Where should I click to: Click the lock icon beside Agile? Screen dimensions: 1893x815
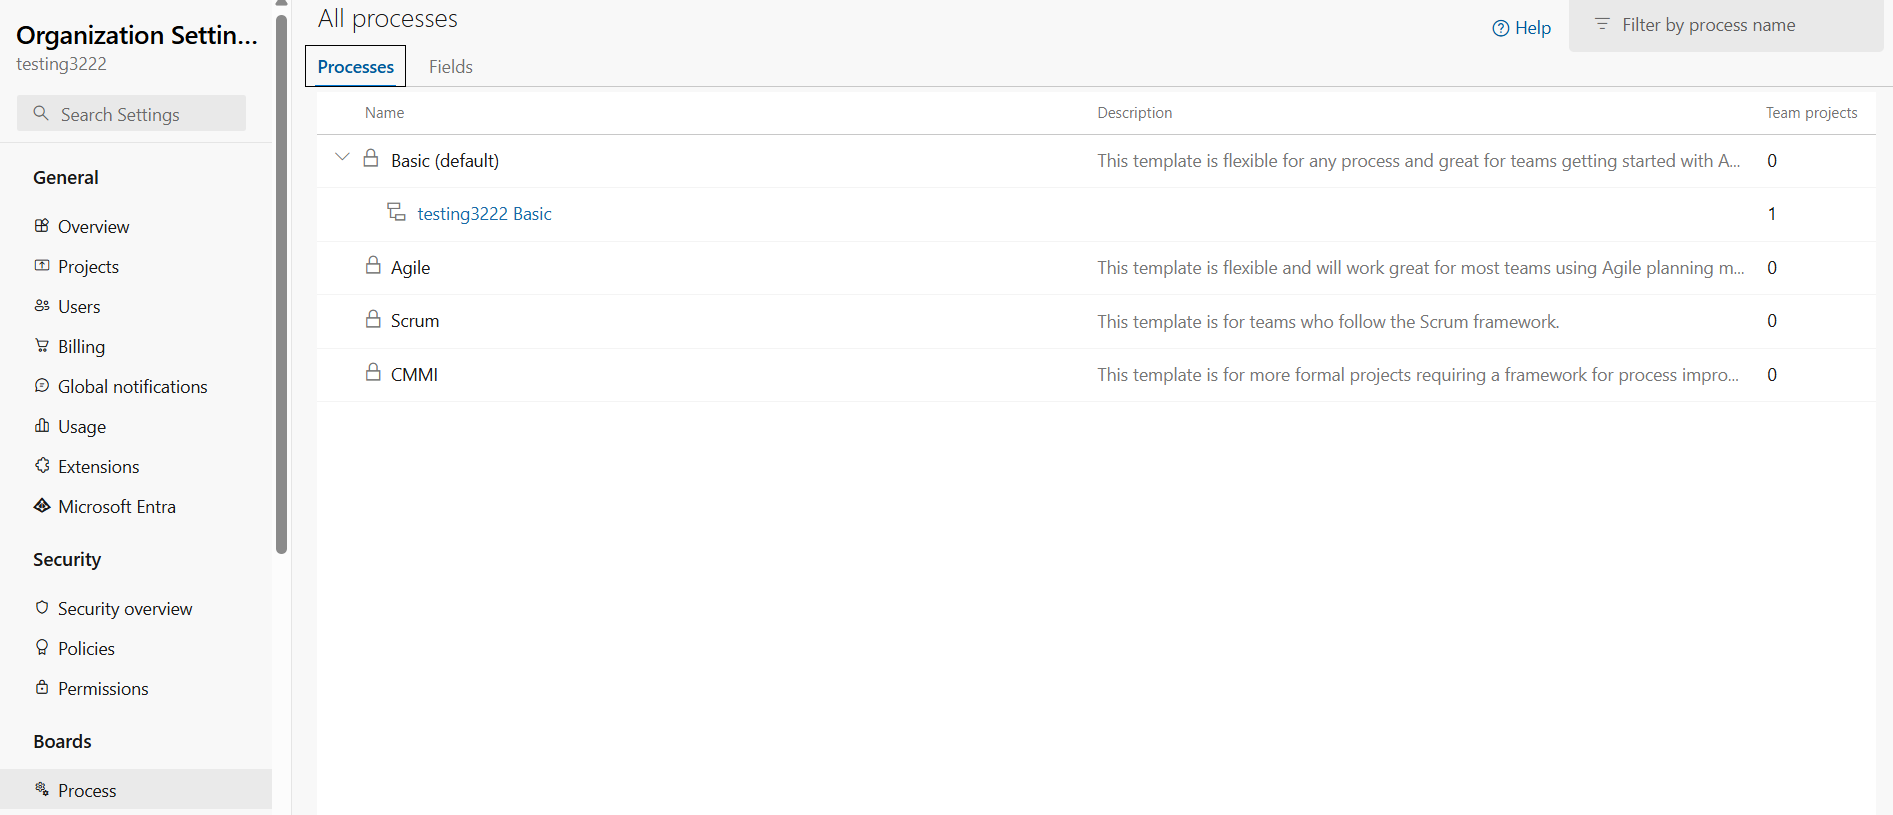pos(373,265)
